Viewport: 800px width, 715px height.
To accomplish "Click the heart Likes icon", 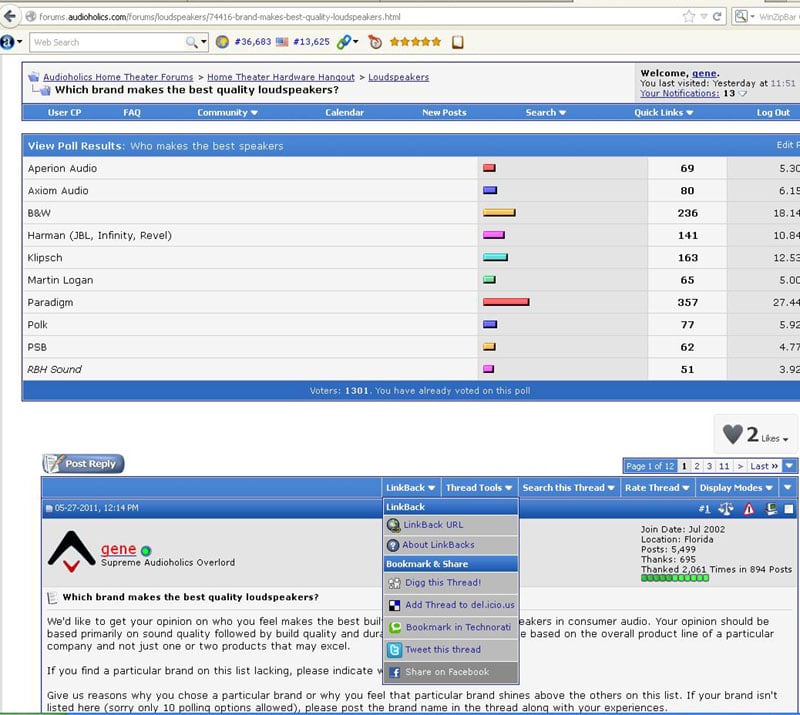I will pyautogui.click(x=733, y=434).
